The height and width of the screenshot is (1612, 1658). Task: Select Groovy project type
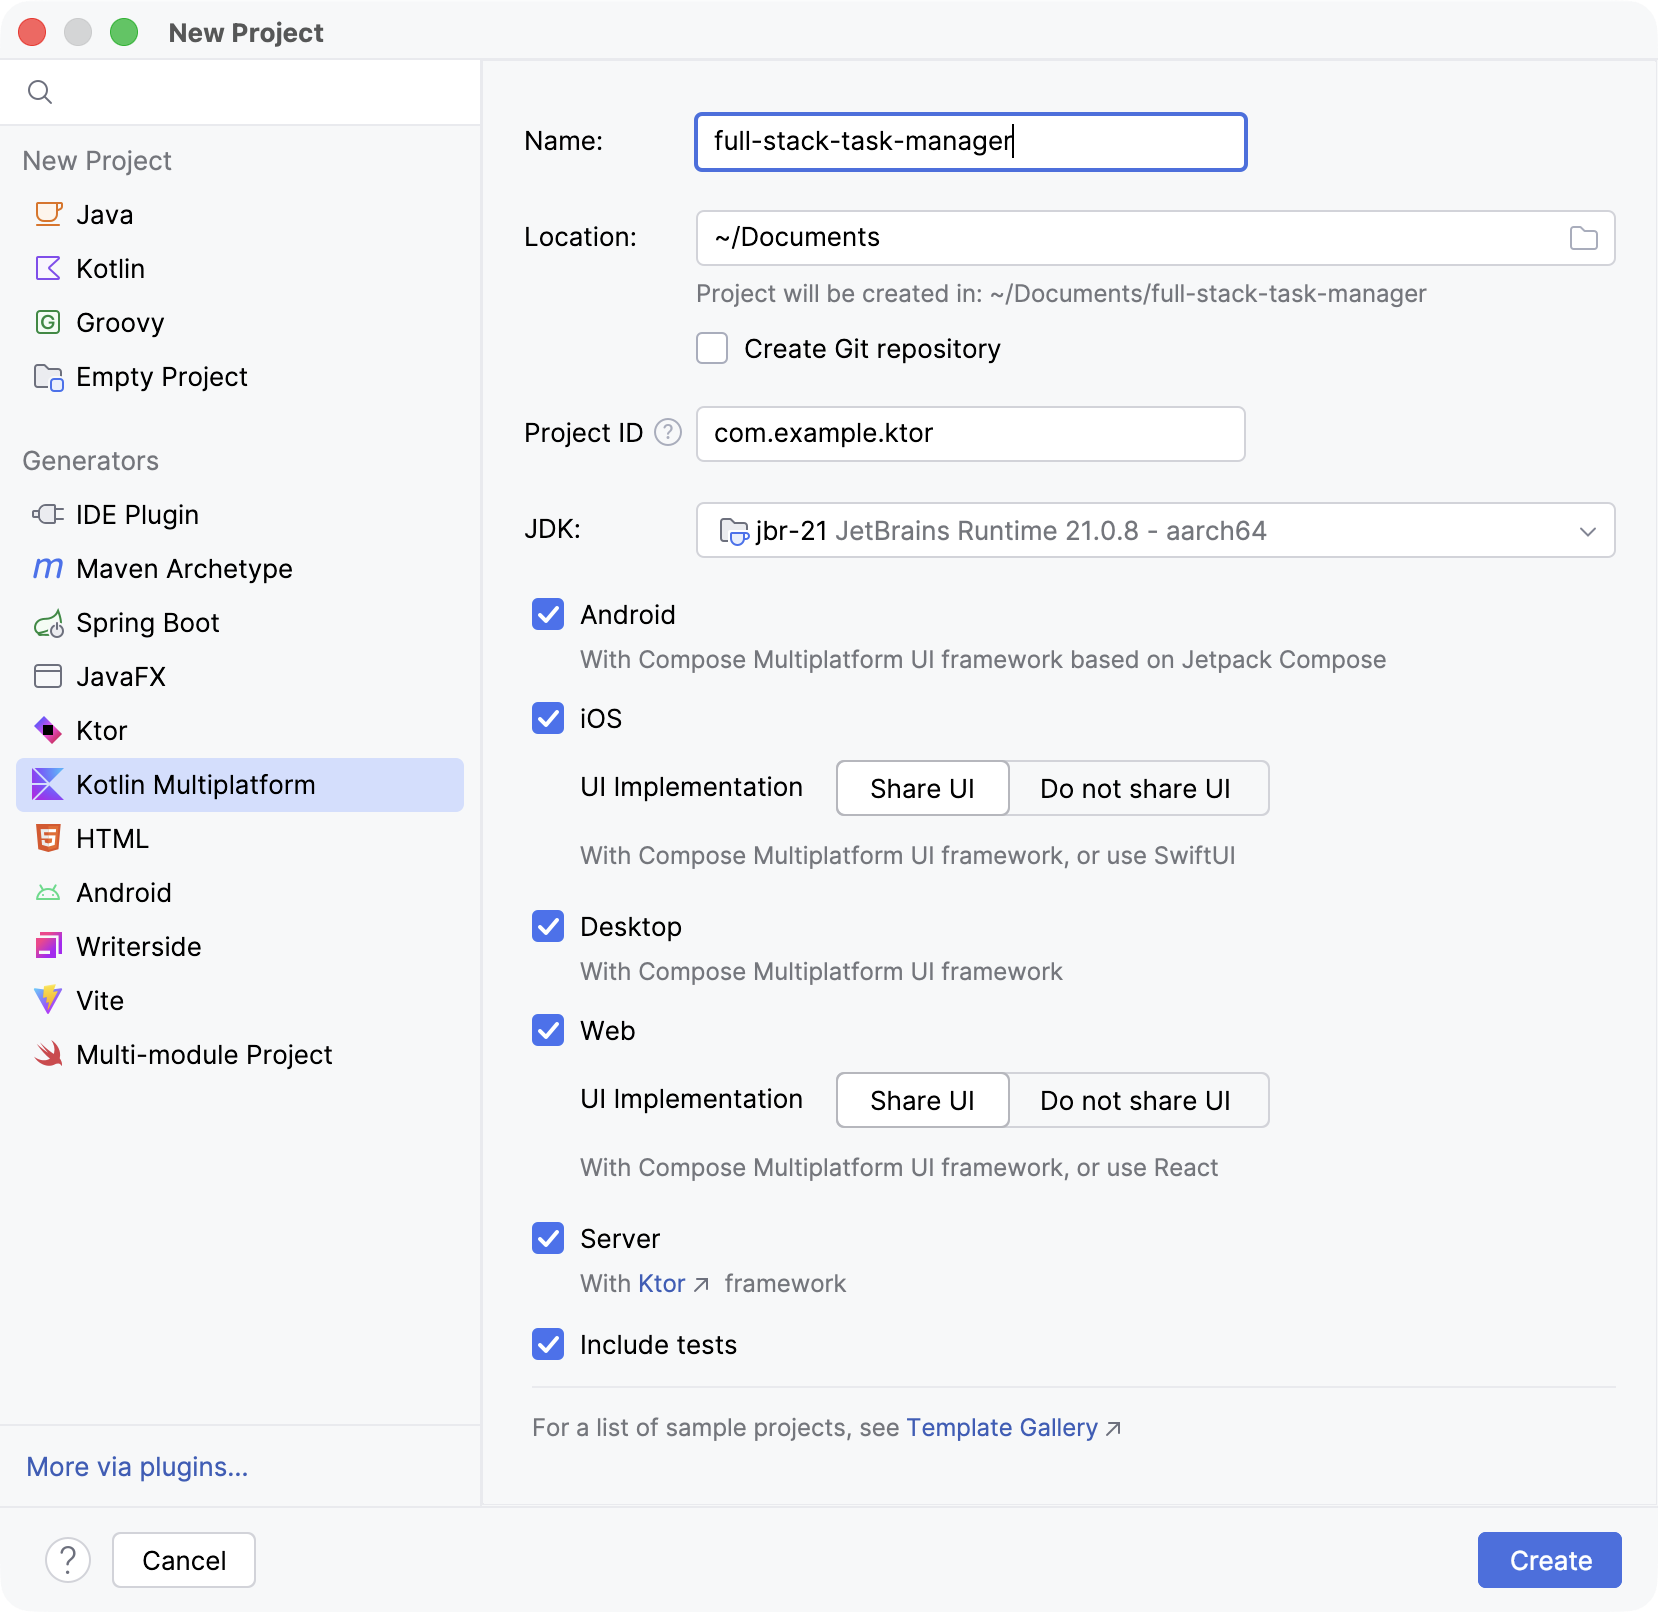click(240, 322)
